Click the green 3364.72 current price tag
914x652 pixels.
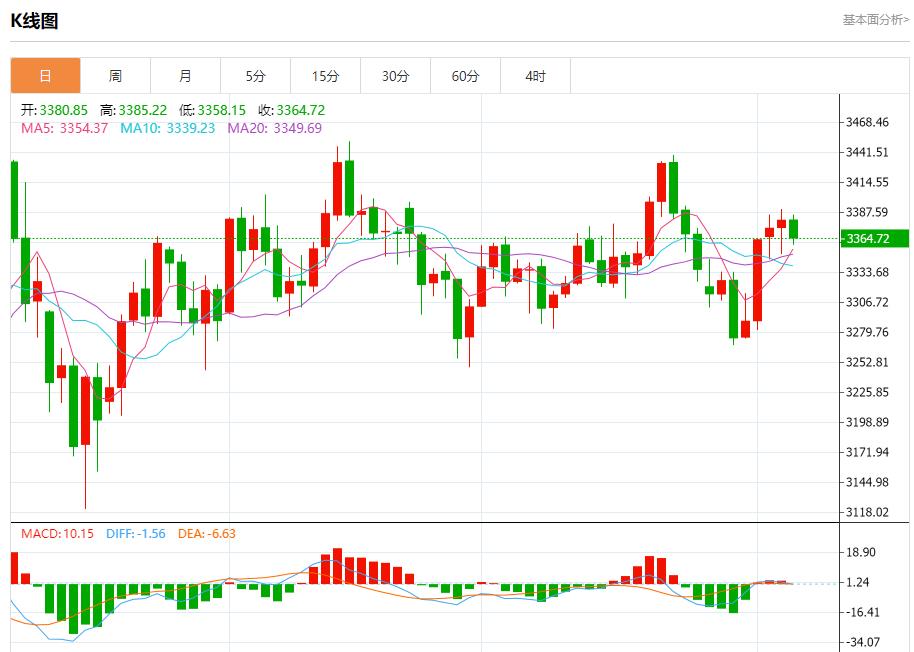pos(874,238)
